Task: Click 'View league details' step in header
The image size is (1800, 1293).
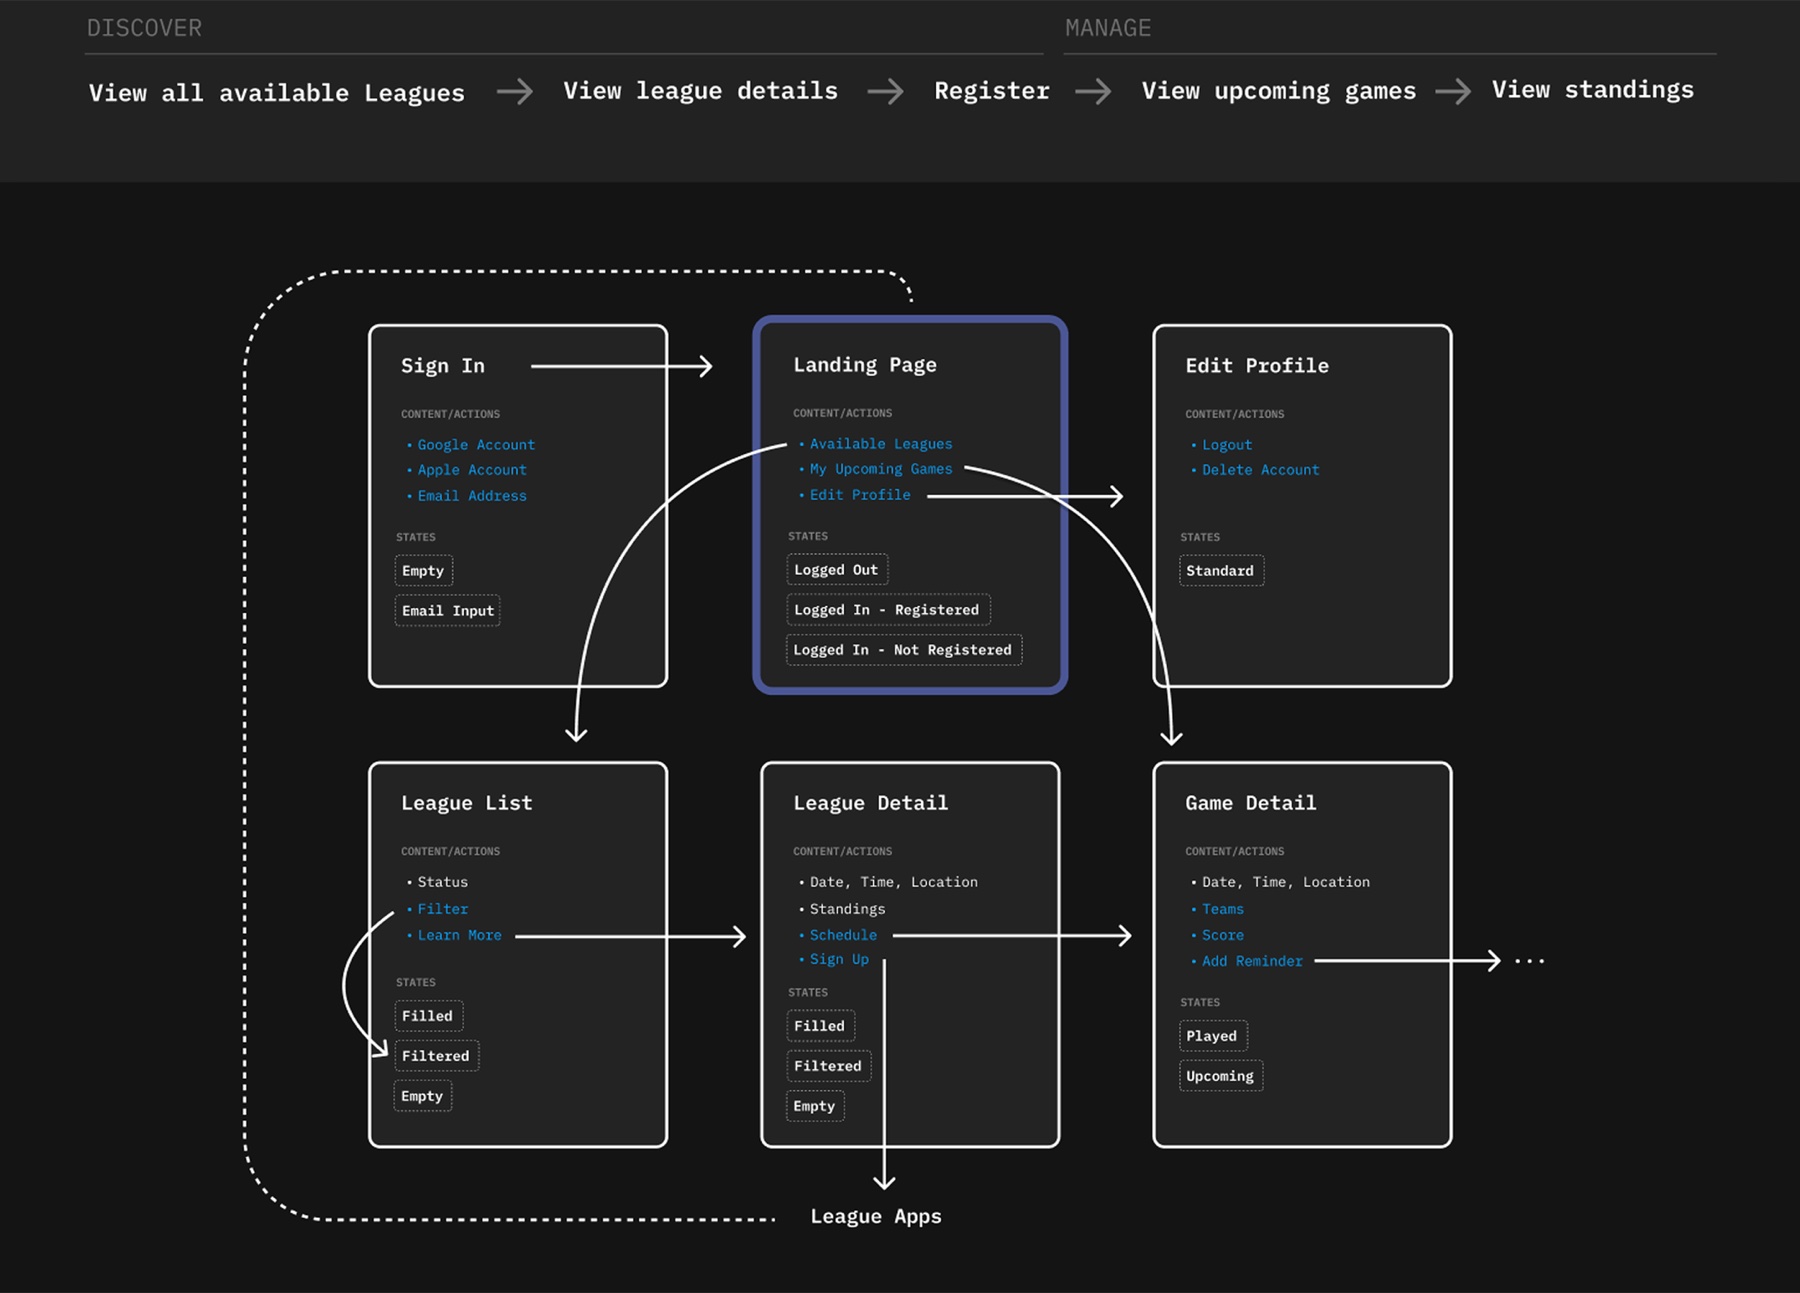Action: click(701, 91)
